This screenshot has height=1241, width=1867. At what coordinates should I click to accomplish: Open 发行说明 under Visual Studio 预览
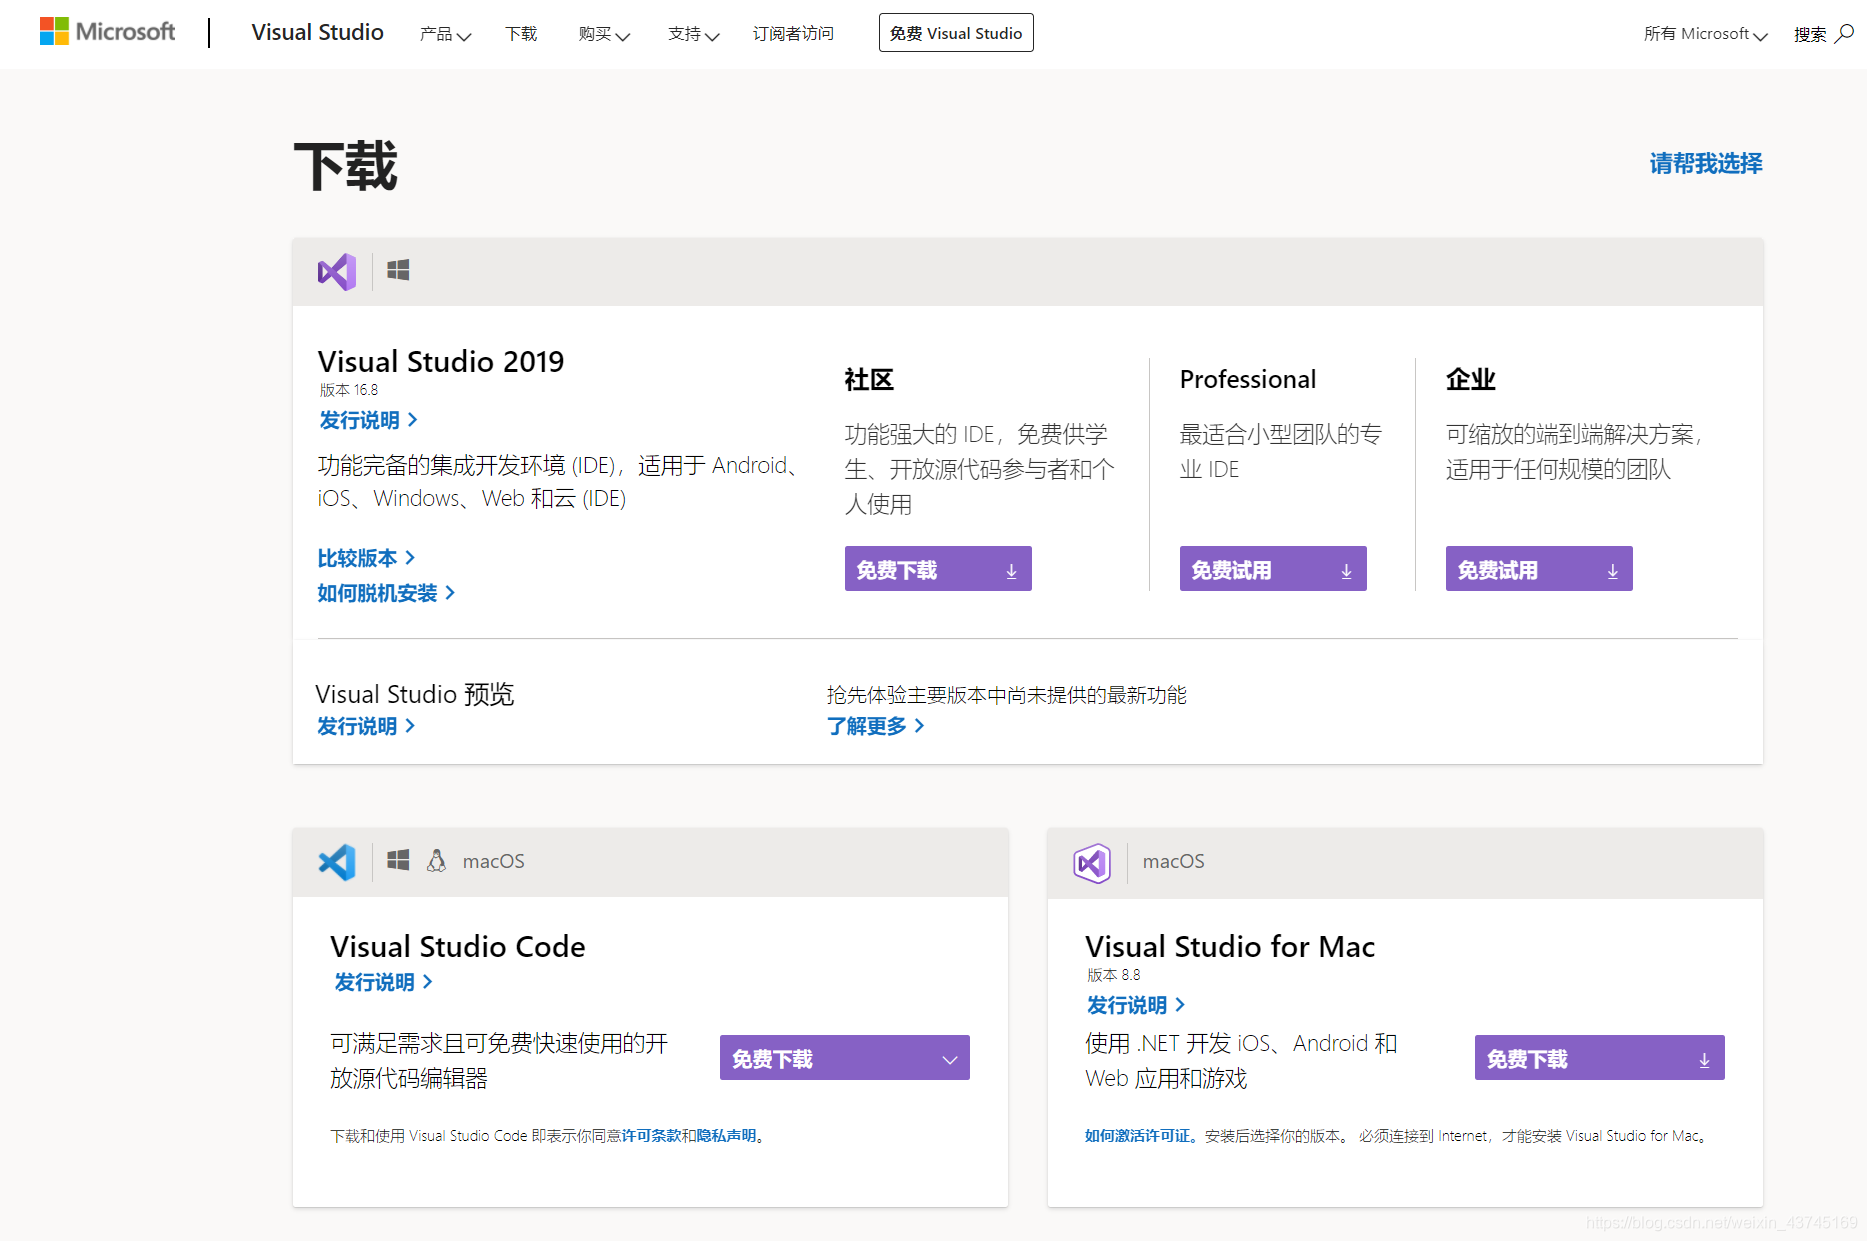366,726
